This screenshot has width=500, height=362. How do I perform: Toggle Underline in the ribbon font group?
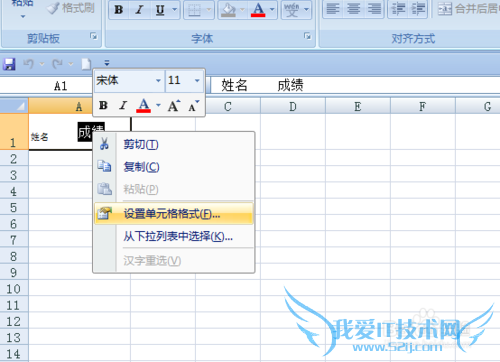(160, 10)
